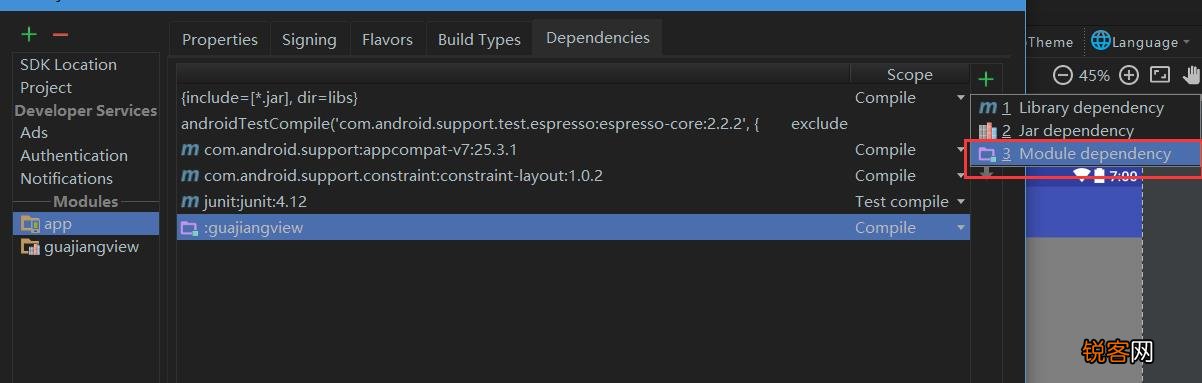Open Scope dropdown for appcompat-v7 row

(961, 150)
